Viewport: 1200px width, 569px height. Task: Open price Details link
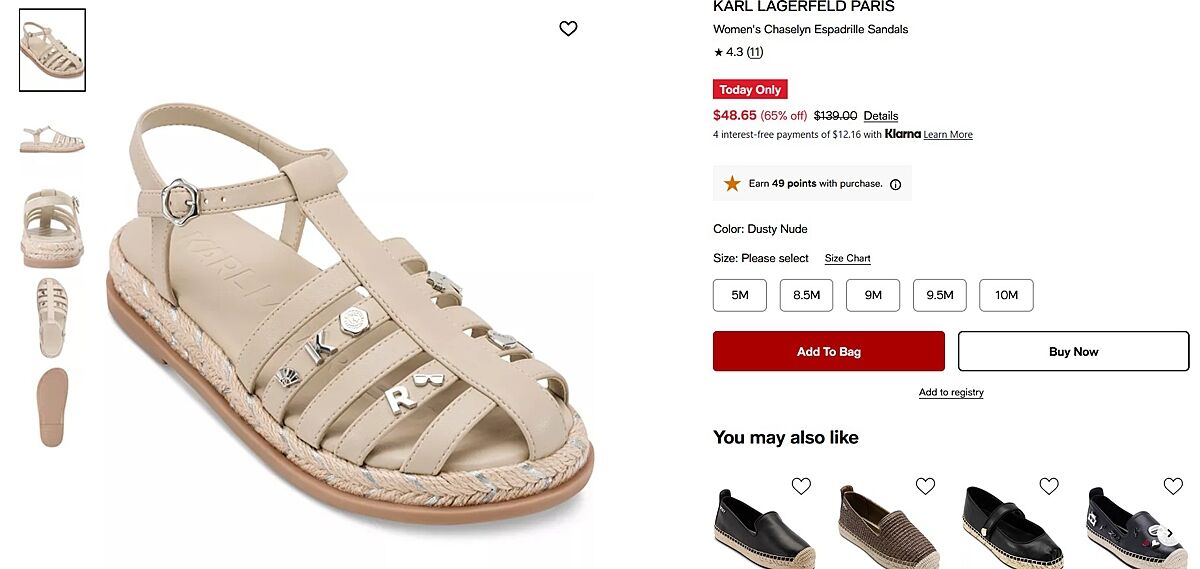tap(881, 116)
